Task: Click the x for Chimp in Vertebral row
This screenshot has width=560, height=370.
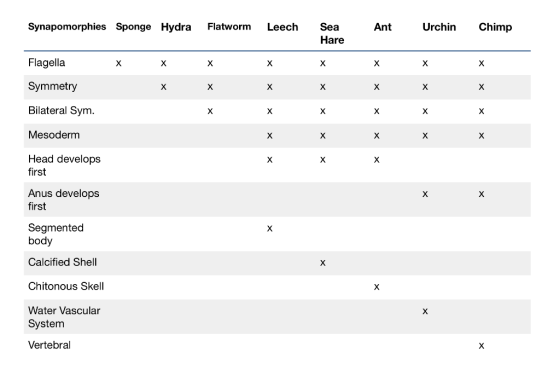Action: click(x=481, y=346)
